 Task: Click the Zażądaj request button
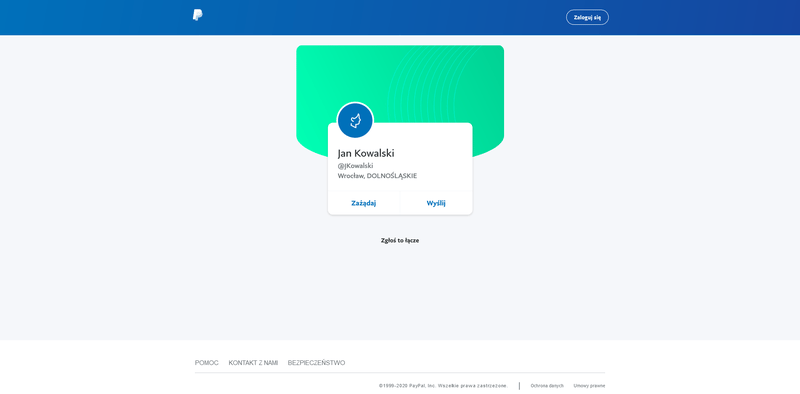(364, 203)
